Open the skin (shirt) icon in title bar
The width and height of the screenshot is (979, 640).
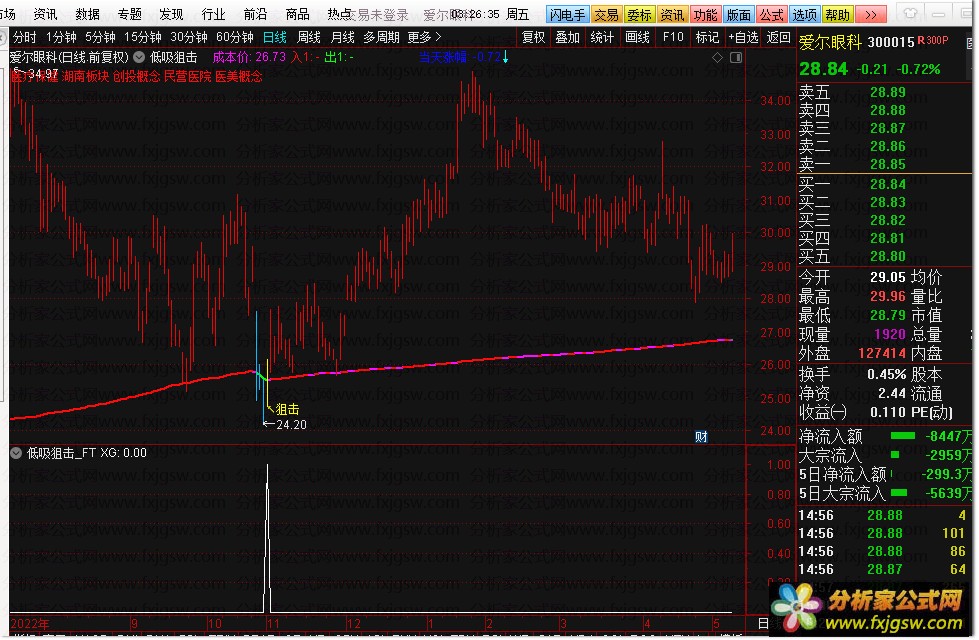(910, 14)
